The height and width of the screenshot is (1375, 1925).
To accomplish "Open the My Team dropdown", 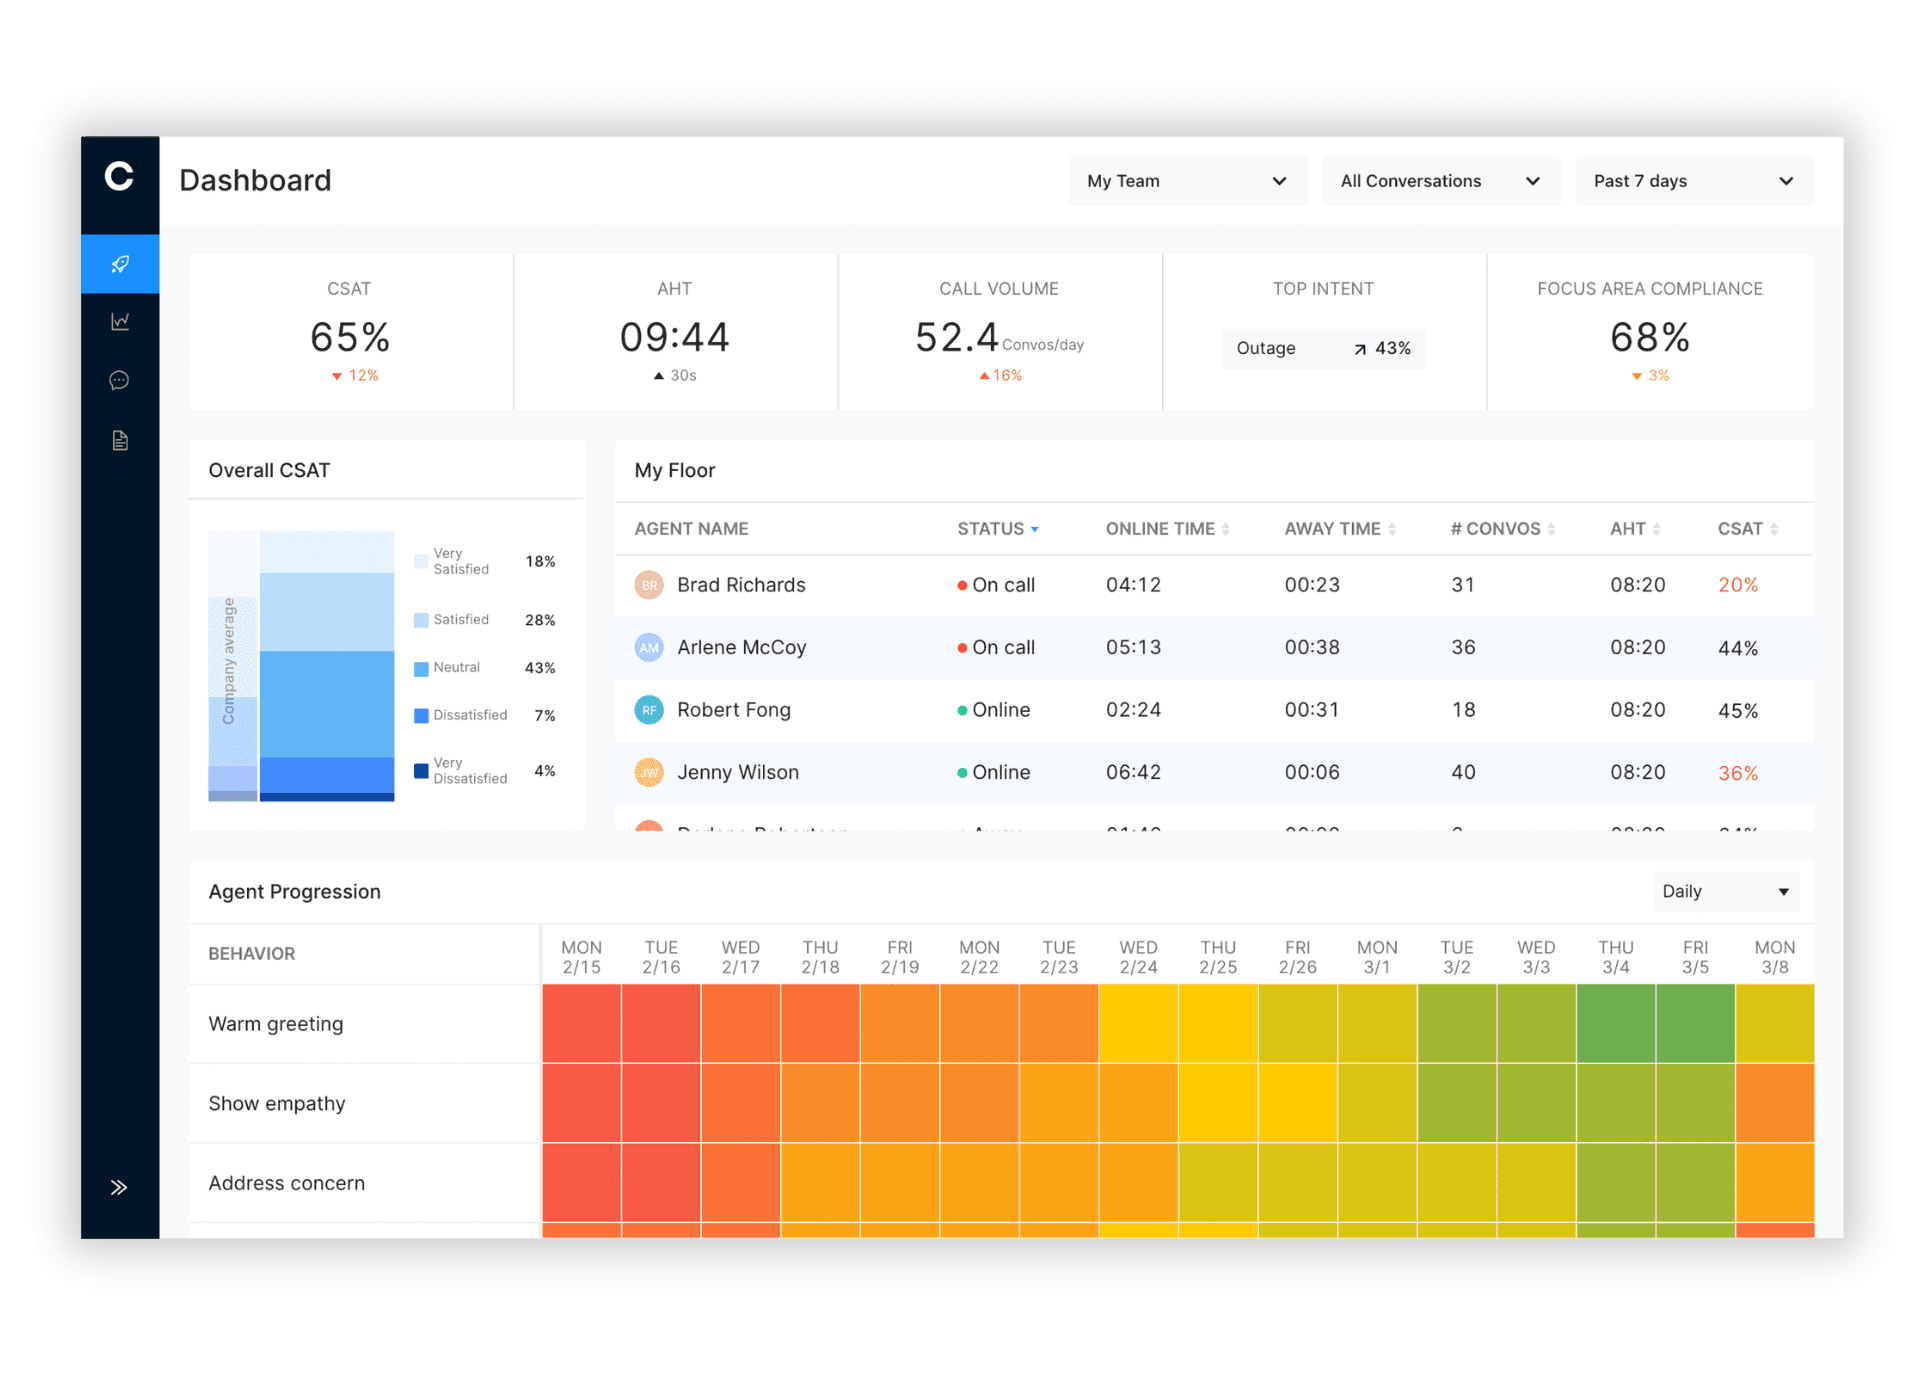I will [1187, 181].
